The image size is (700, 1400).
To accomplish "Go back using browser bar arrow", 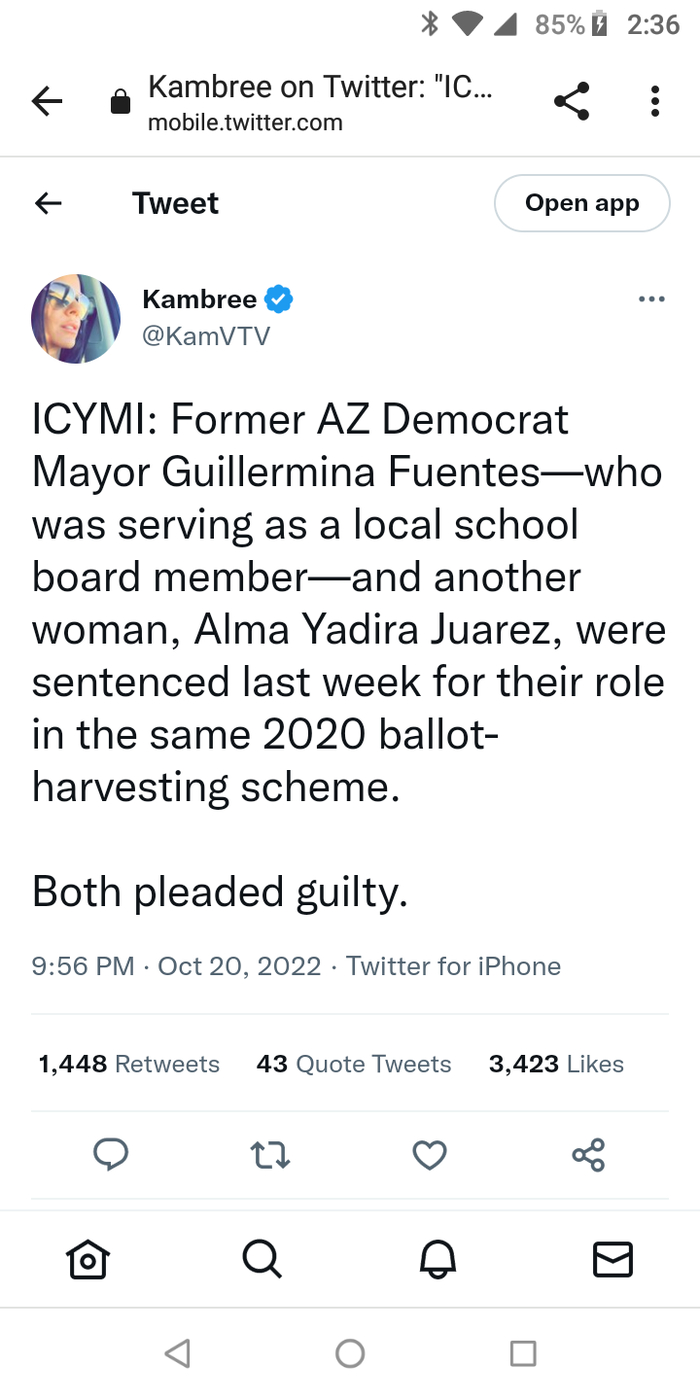I will point(47,101).
